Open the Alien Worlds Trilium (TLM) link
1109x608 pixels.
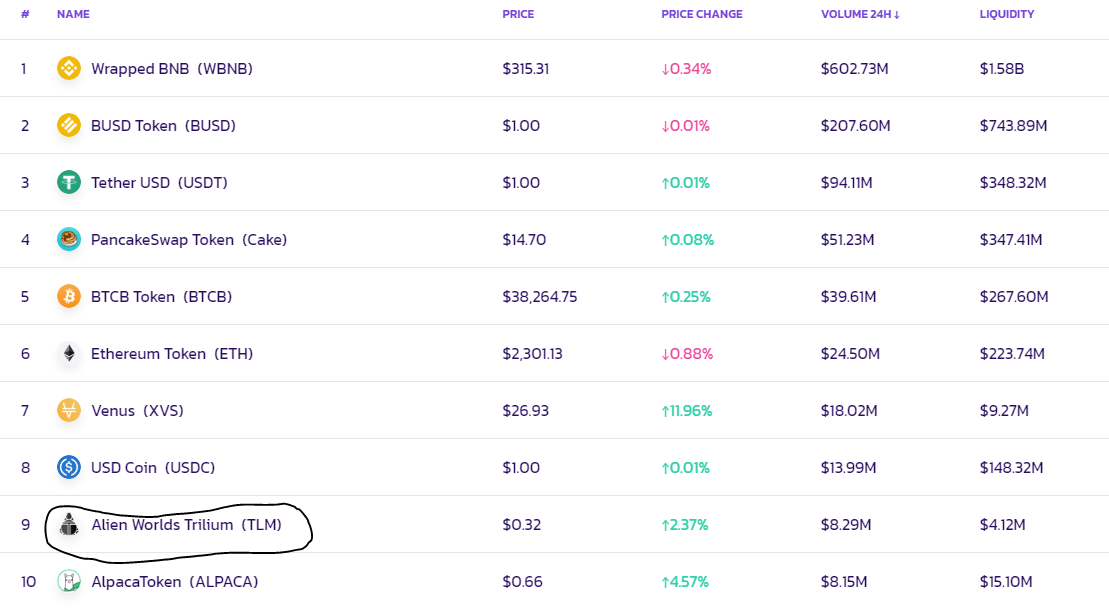coord(187,525)
